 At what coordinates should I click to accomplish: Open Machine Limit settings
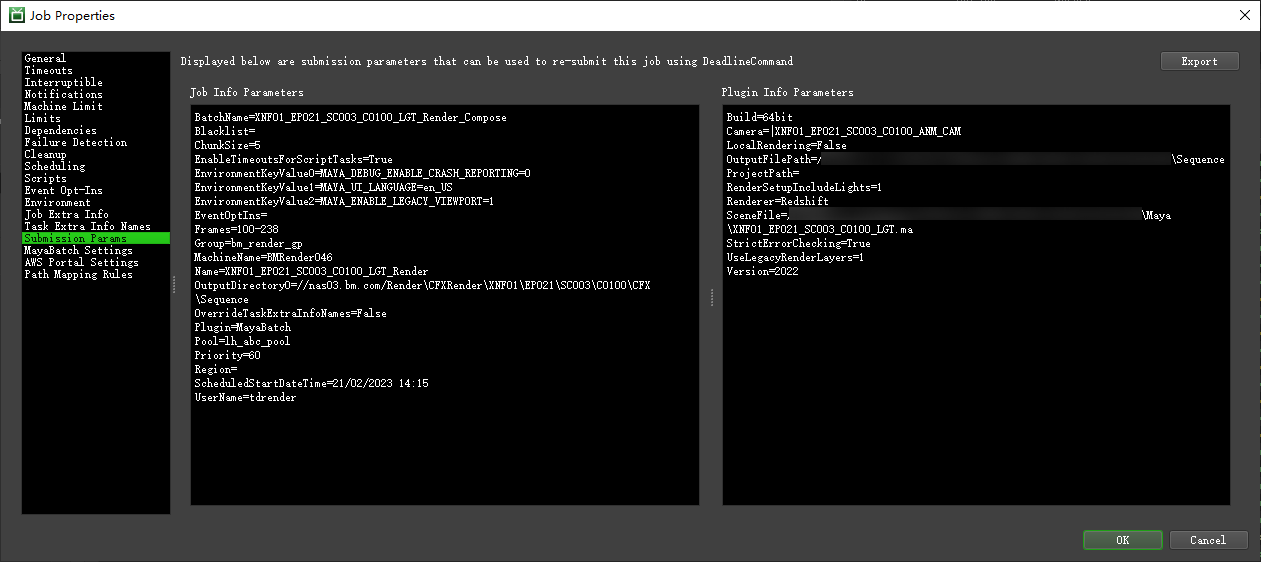click(x=63, y=107)
